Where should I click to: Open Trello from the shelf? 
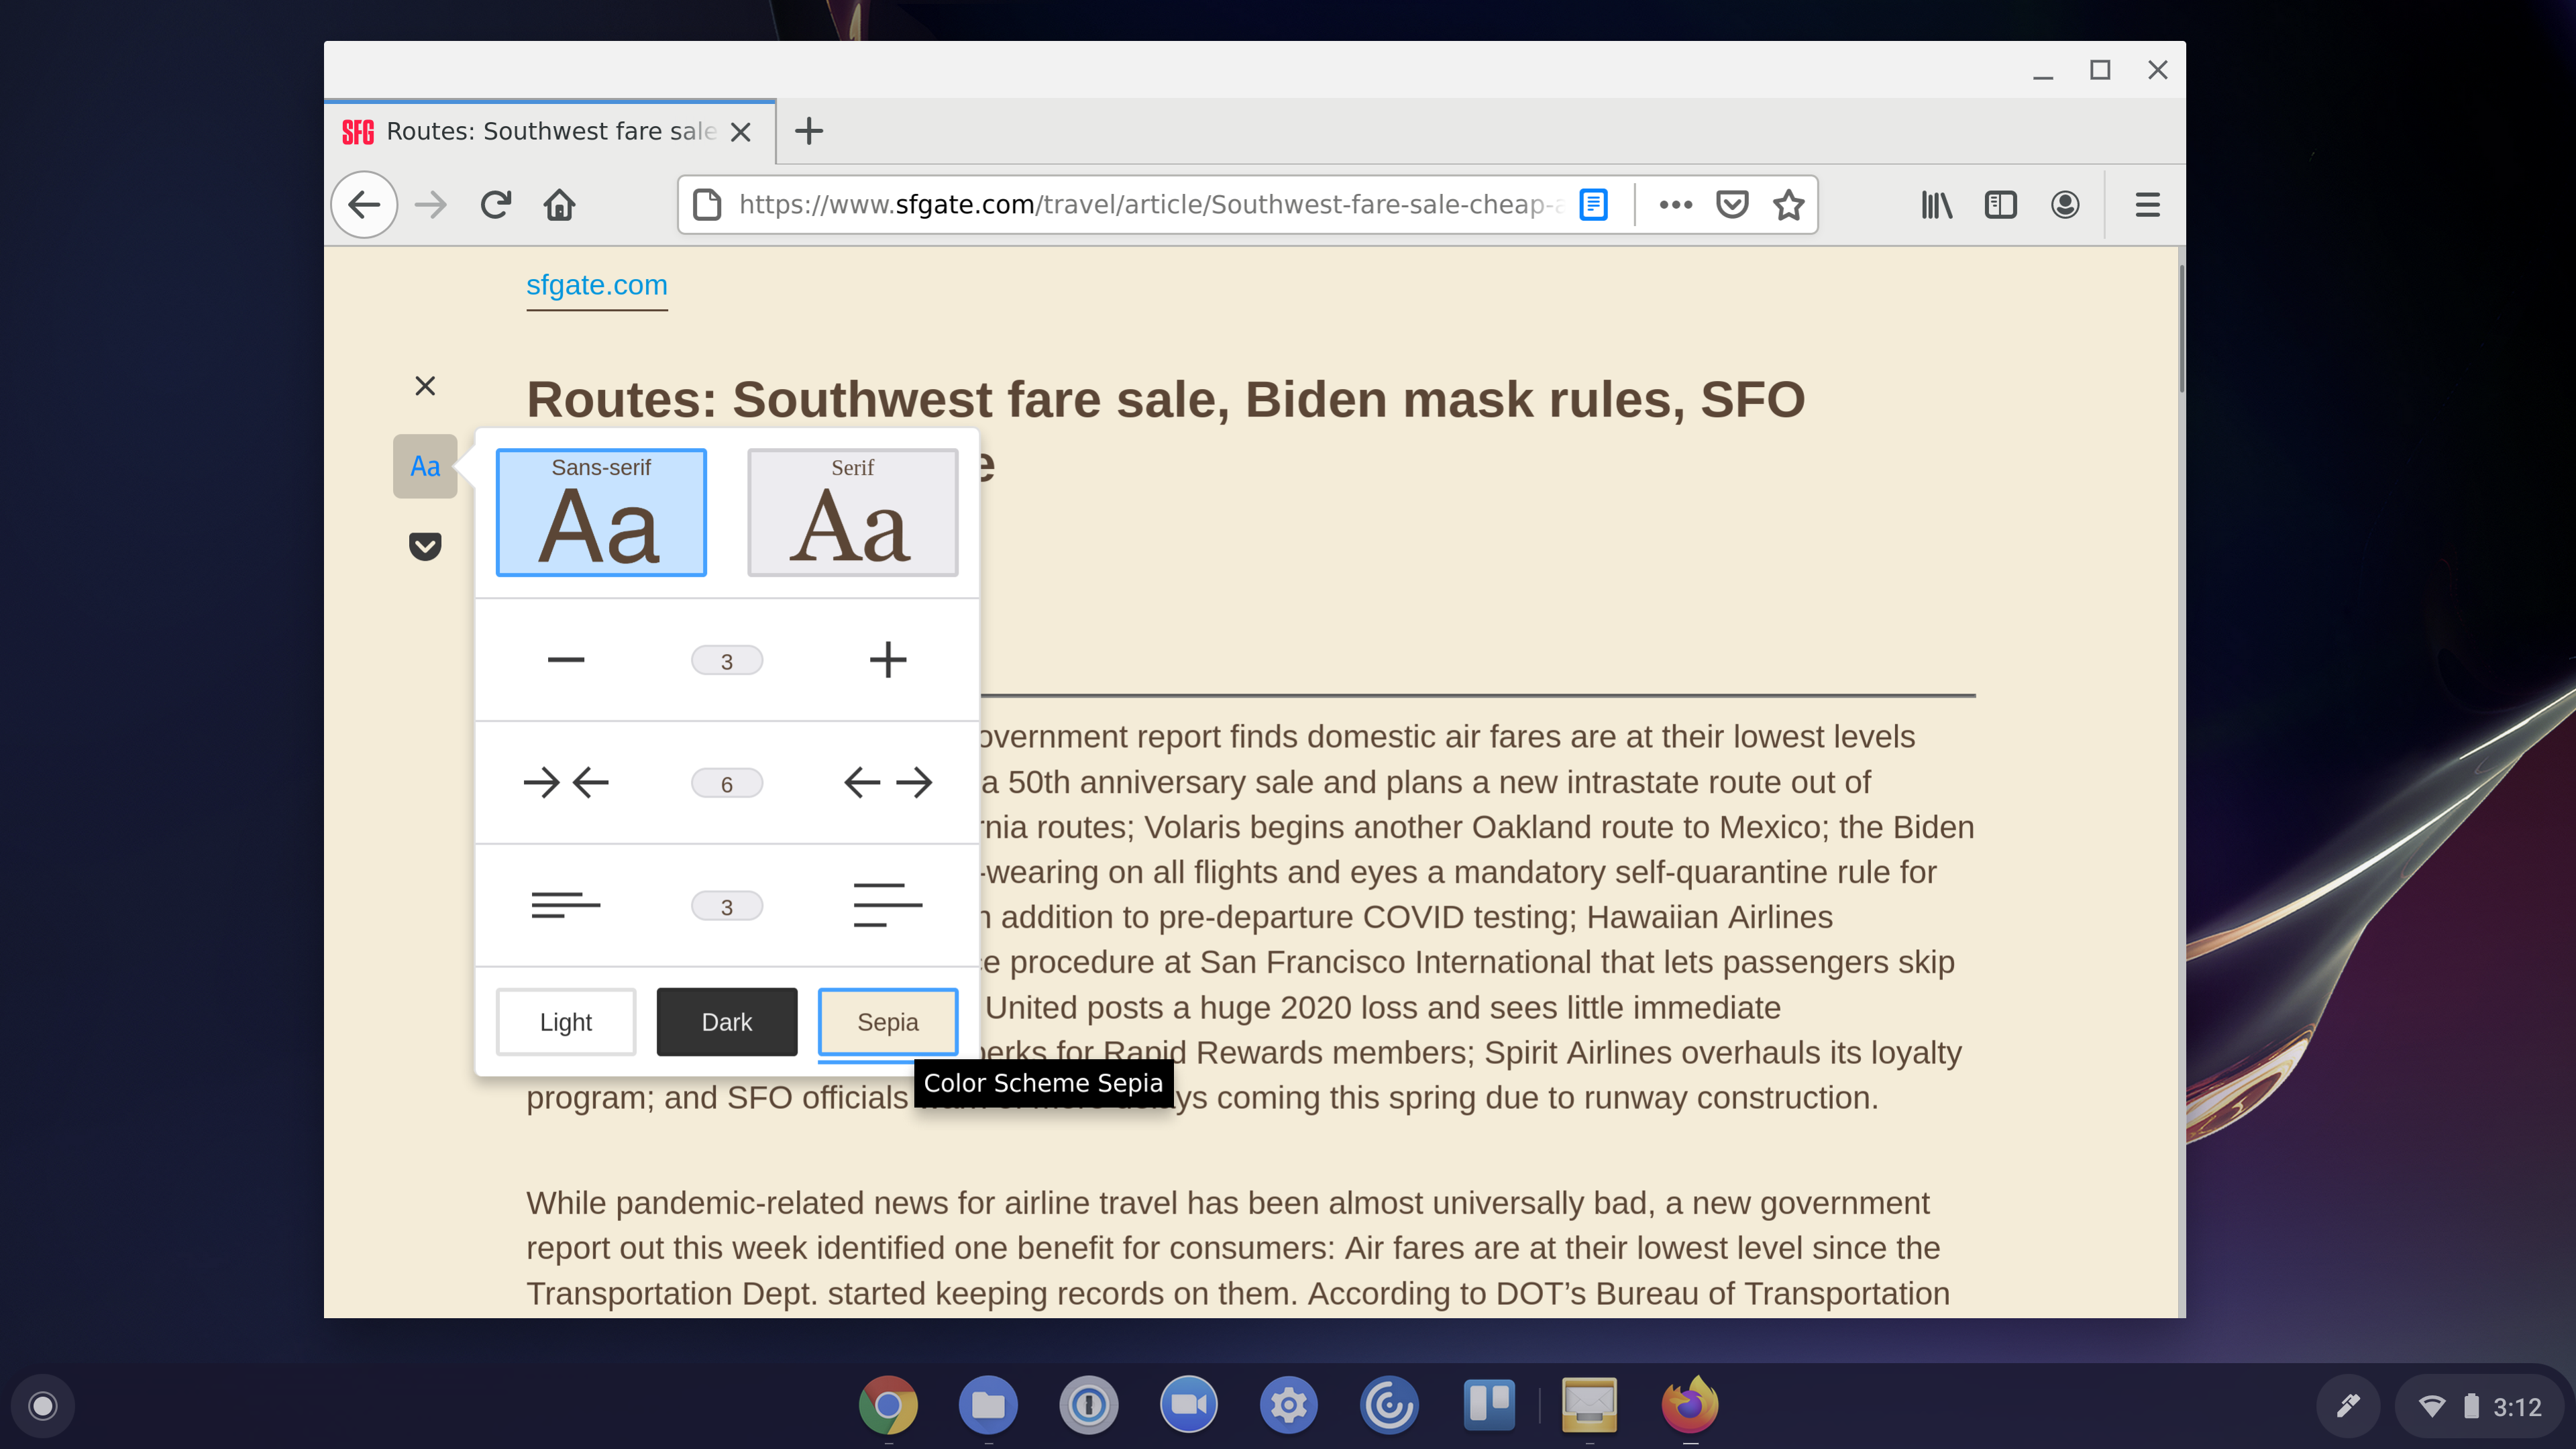1489,1405
